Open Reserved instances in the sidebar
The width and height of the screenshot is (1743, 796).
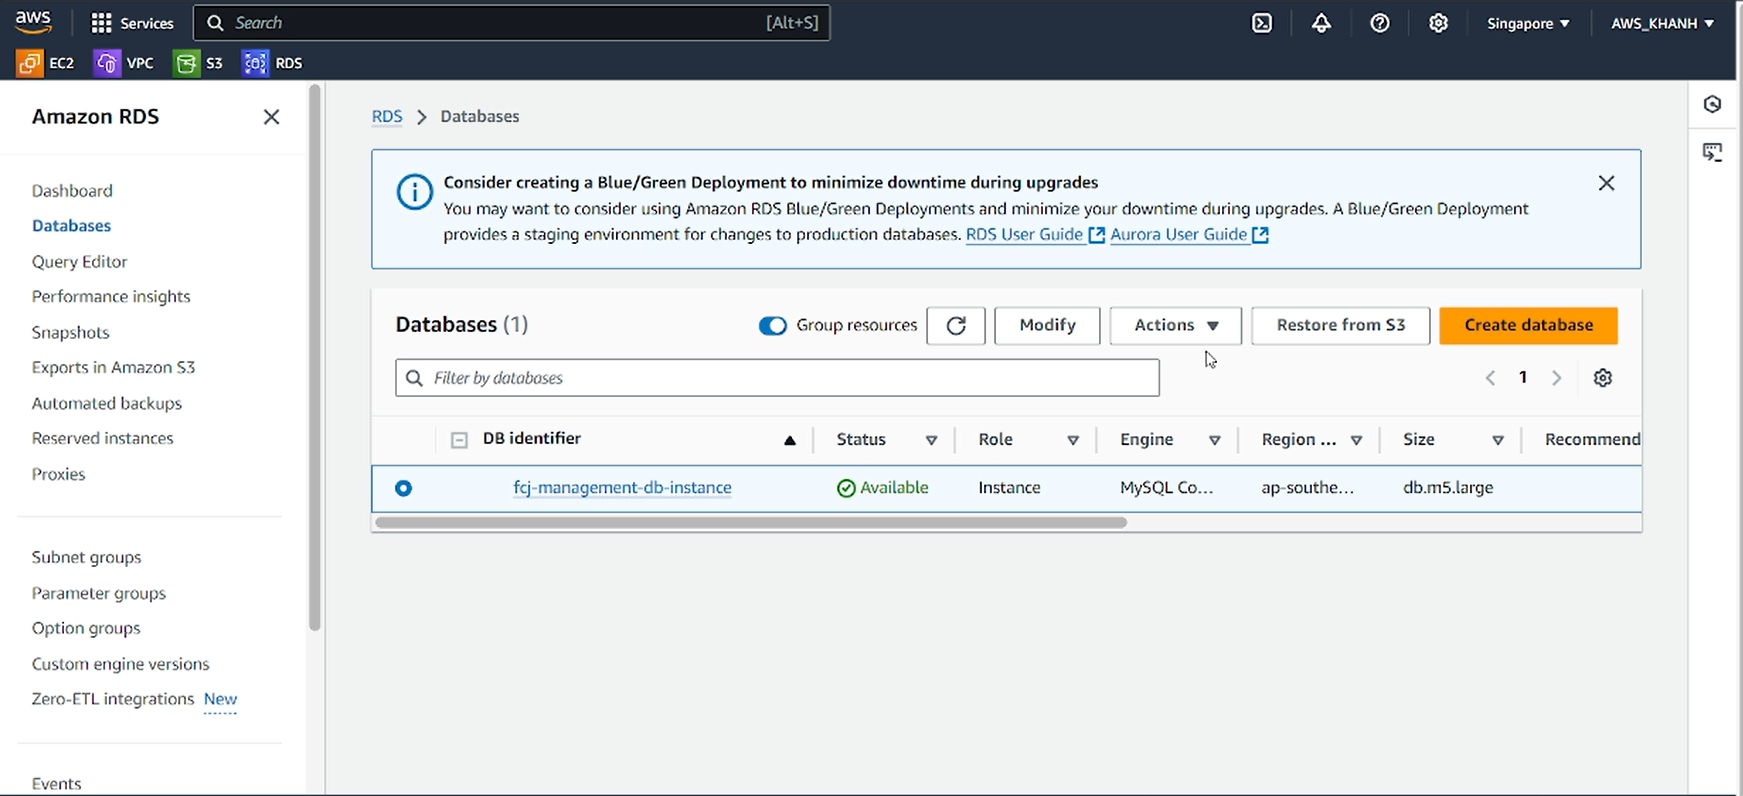[102, 439]
